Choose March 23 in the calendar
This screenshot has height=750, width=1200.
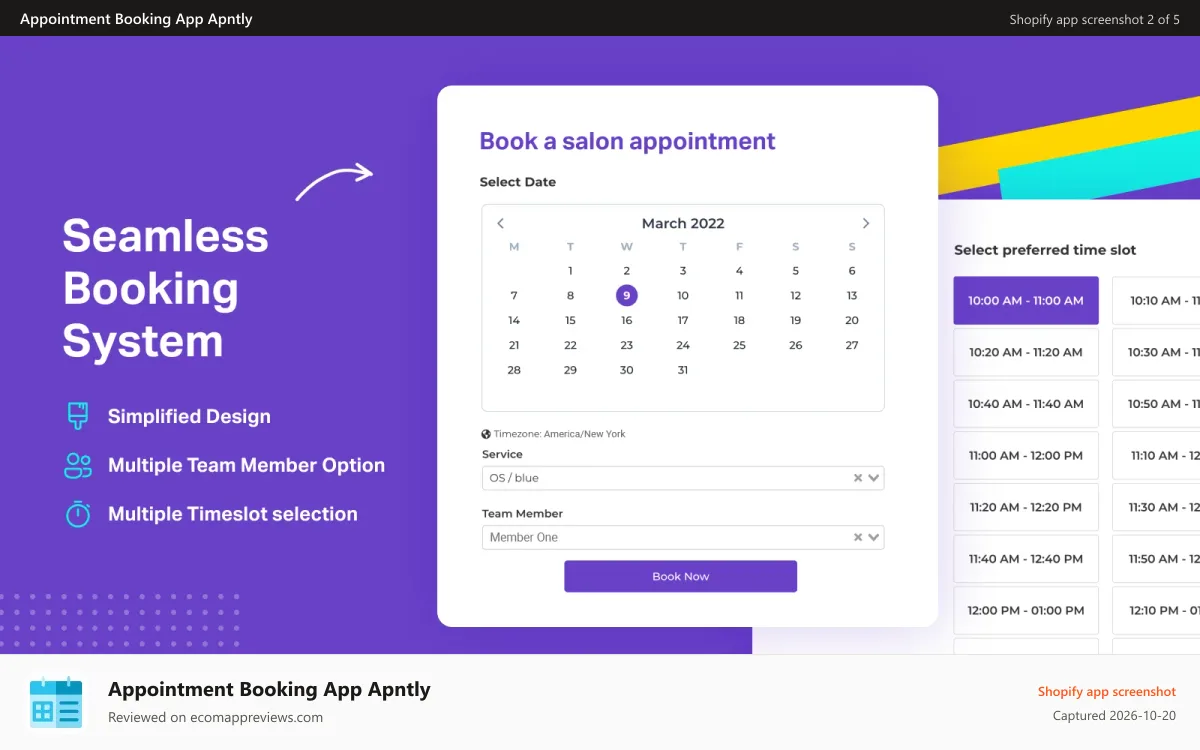tap(626, 345)
